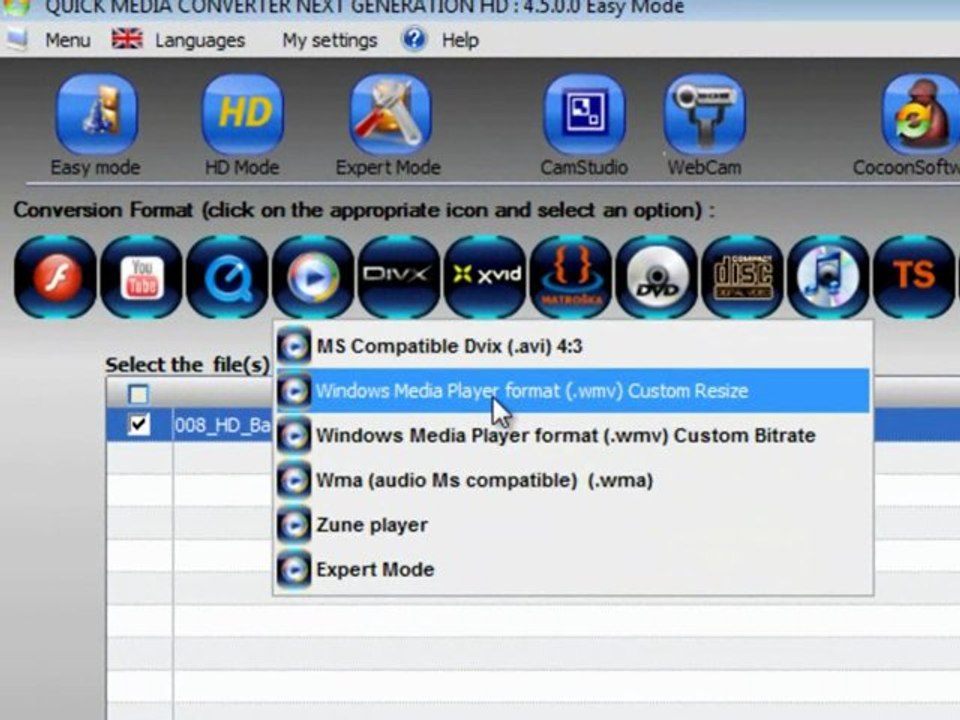The width and height of the screenshot is (960, 720).
Task: Choose the DVD format icon
Action: coord(656,277)
